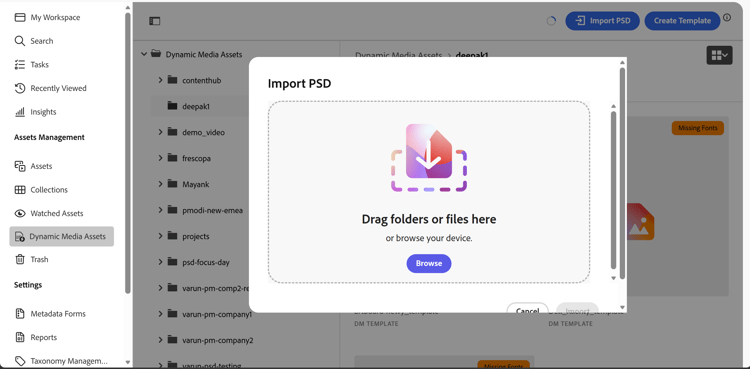The height and width of the screenshot is (369, 750).
Task: Click the projects folder icon
Action: [x=173, y=236]
